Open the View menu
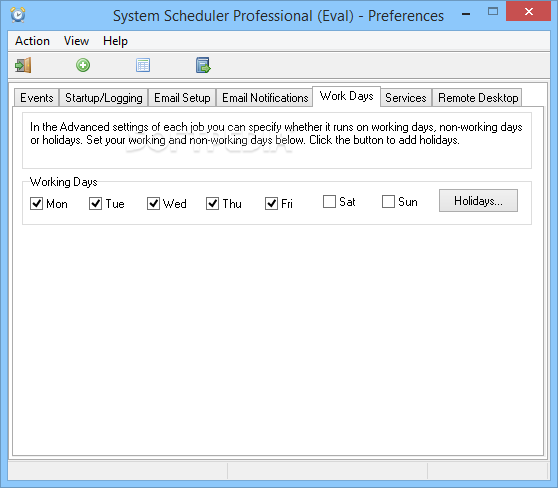Screen dimensions: 558x488 coord(76,41)
